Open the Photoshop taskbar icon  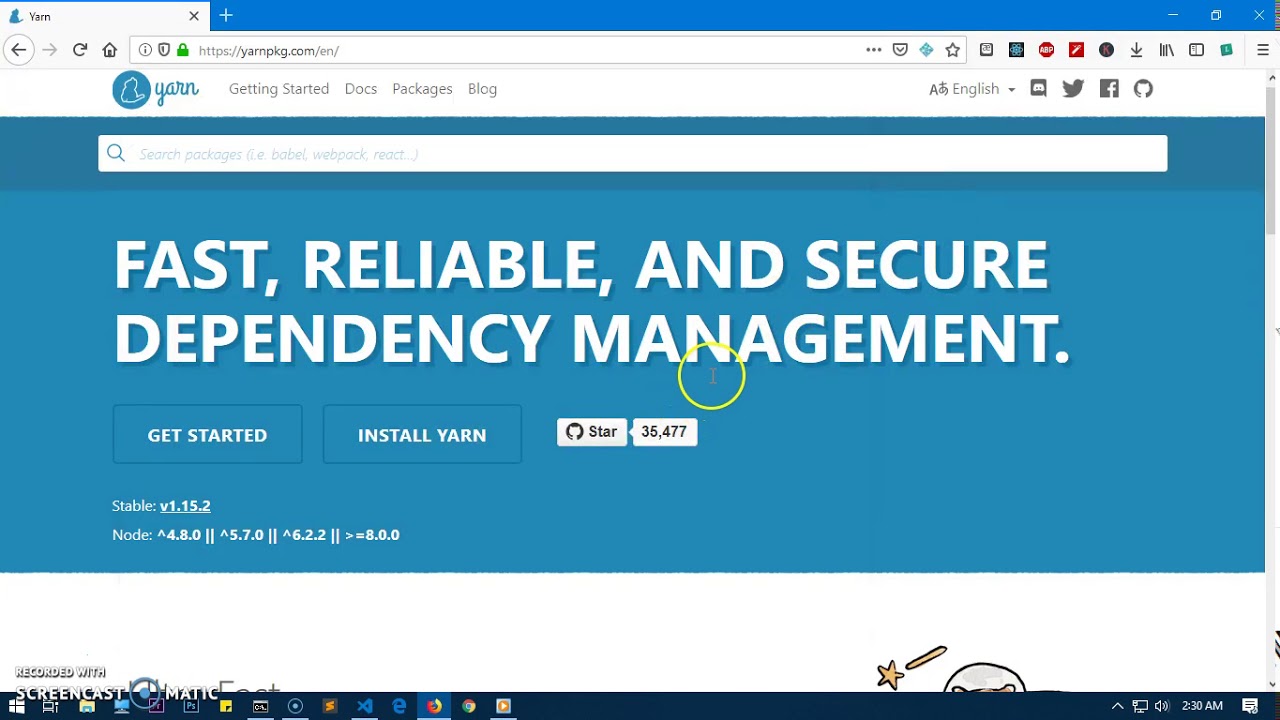(x=190, y=706)
